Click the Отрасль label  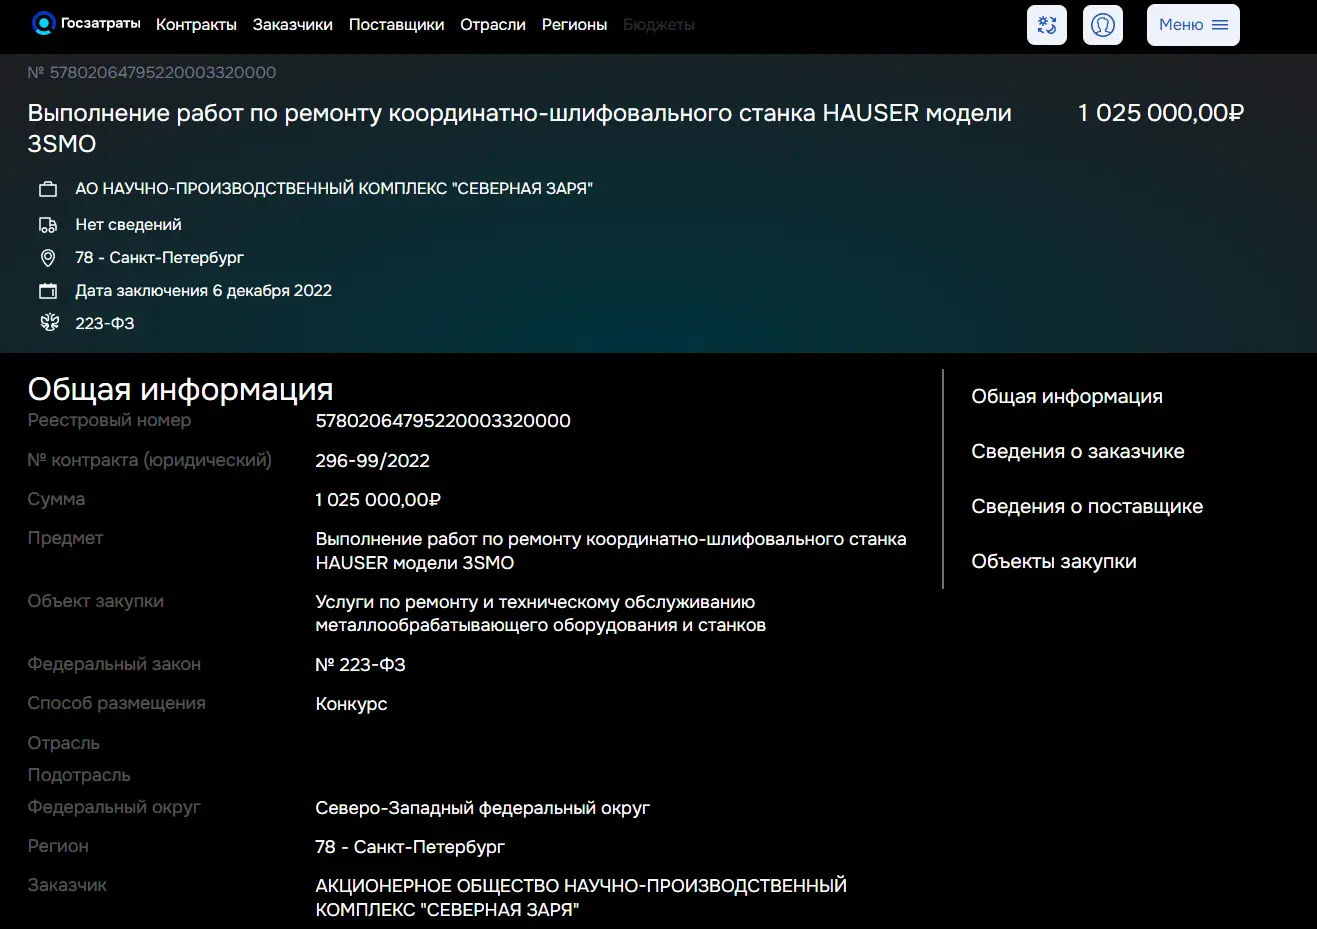pos(63,744)
